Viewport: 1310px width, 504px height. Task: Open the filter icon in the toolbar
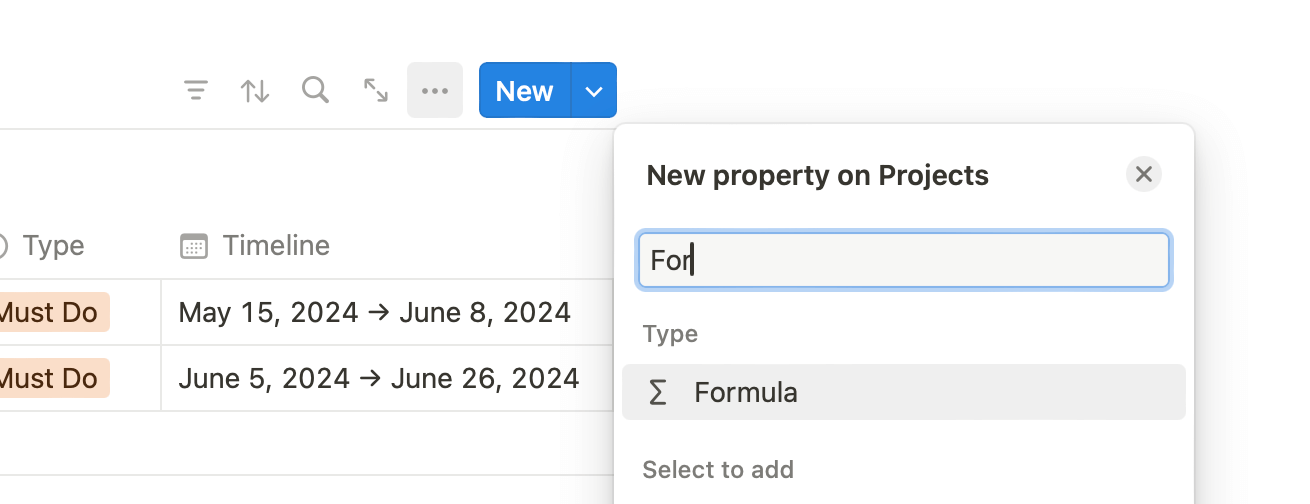click(196, 91)
